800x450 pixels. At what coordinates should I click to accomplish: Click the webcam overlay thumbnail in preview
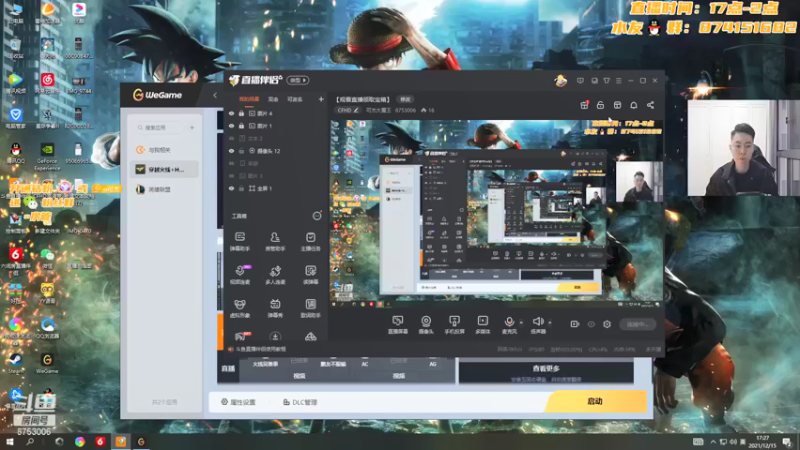pos(639,182)
